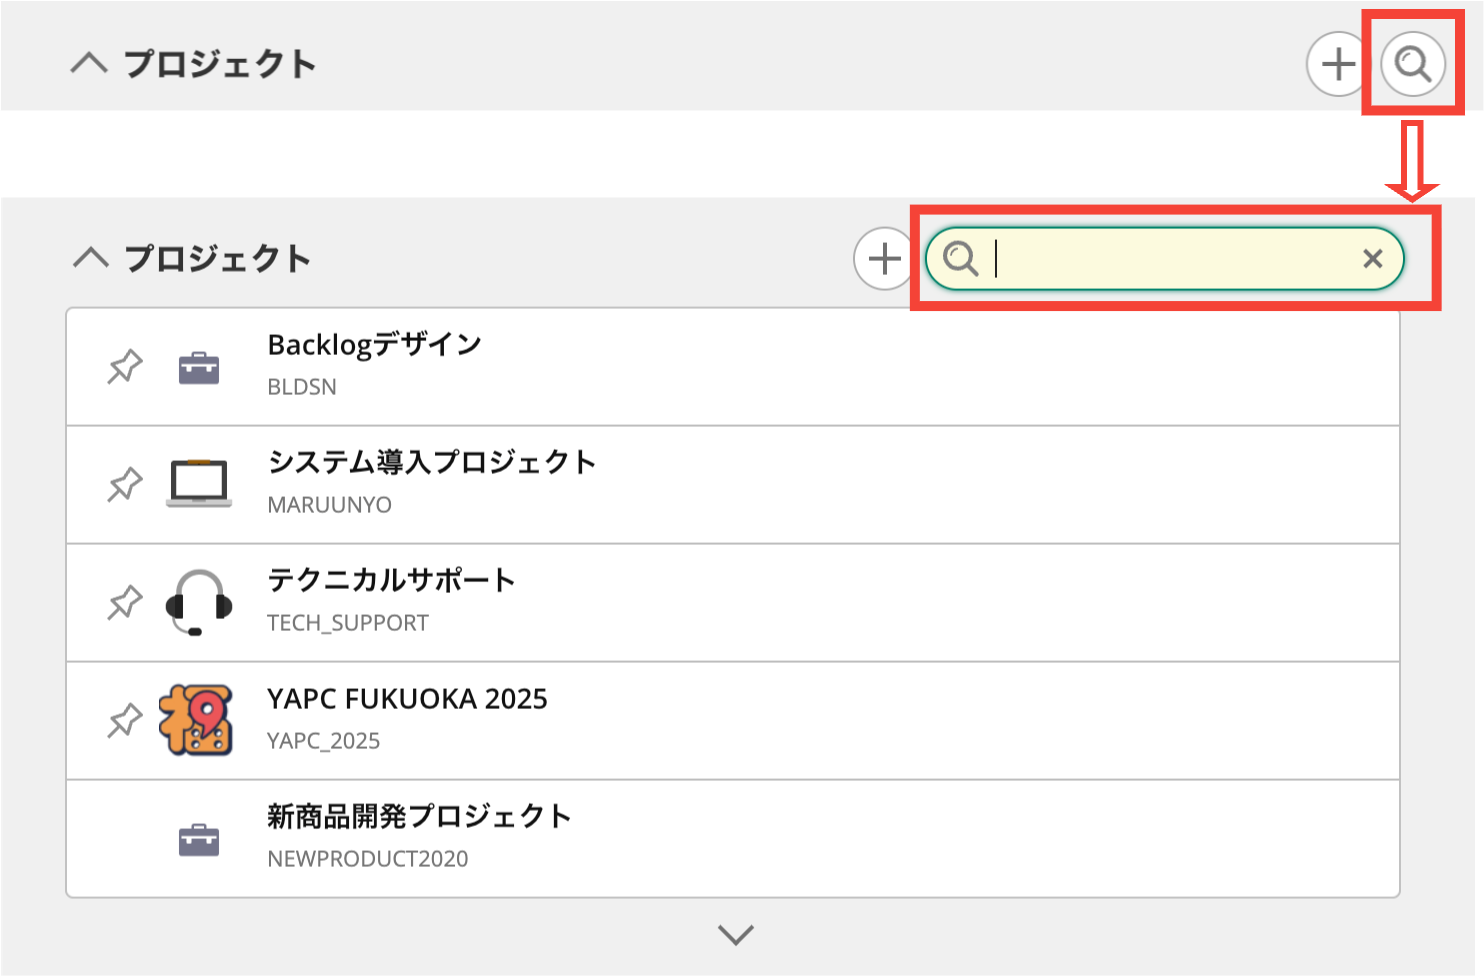The image size is (1484, 976).
Task: Click the laptop icon of システム導入プロジェクト
Action: pyautogui.click(x=199, y=484)
